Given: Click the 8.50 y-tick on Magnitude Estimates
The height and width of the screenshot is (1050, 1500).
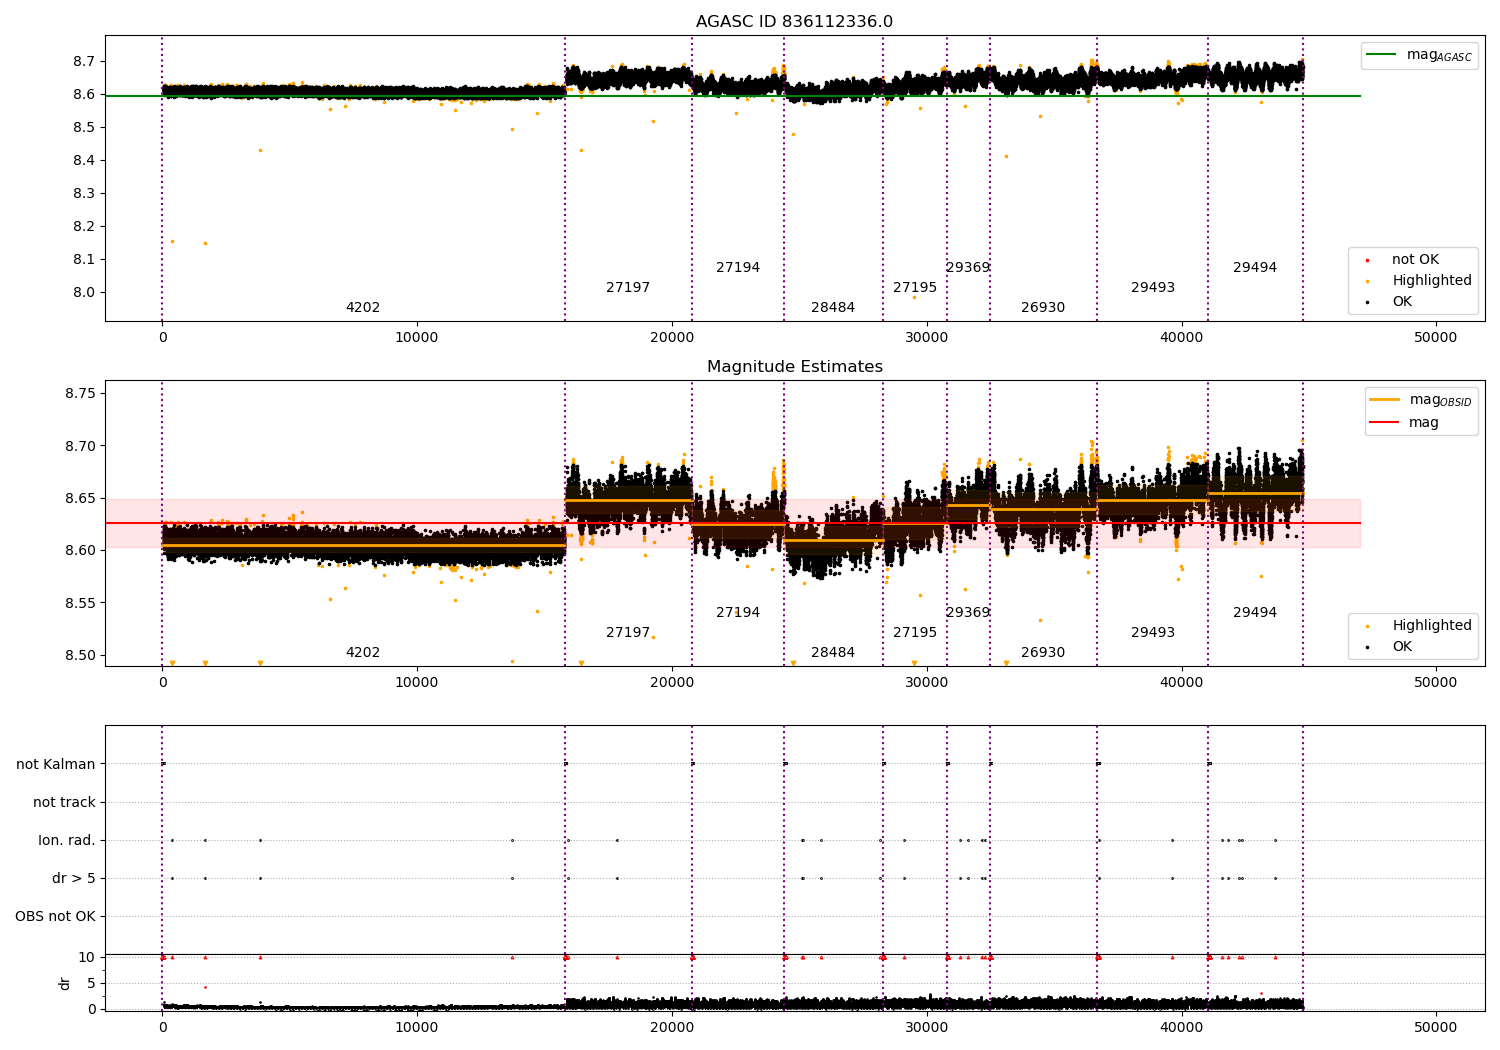Looking at the screenshot, I should 80,656.
